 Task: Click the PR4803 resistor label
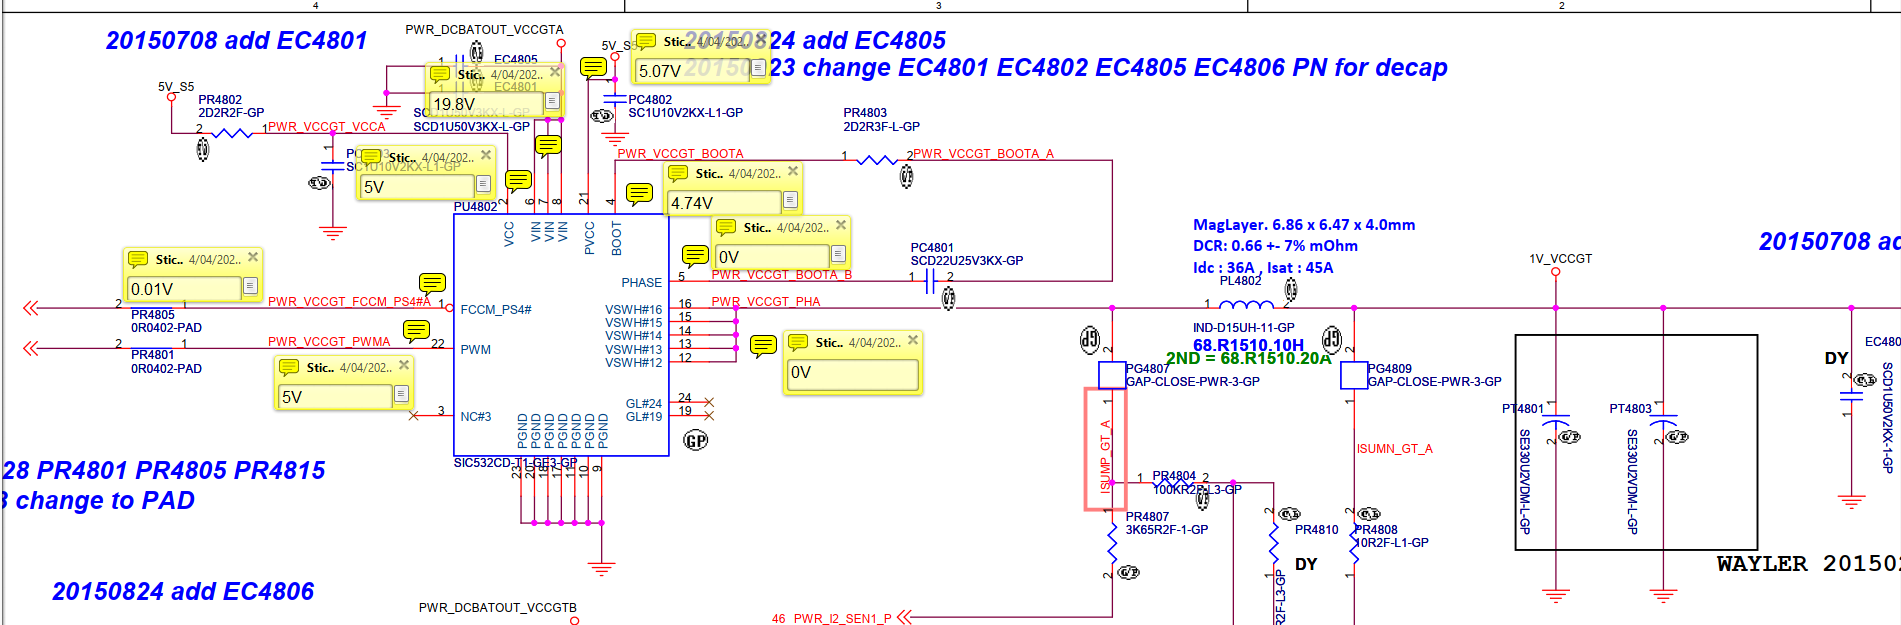865,114
